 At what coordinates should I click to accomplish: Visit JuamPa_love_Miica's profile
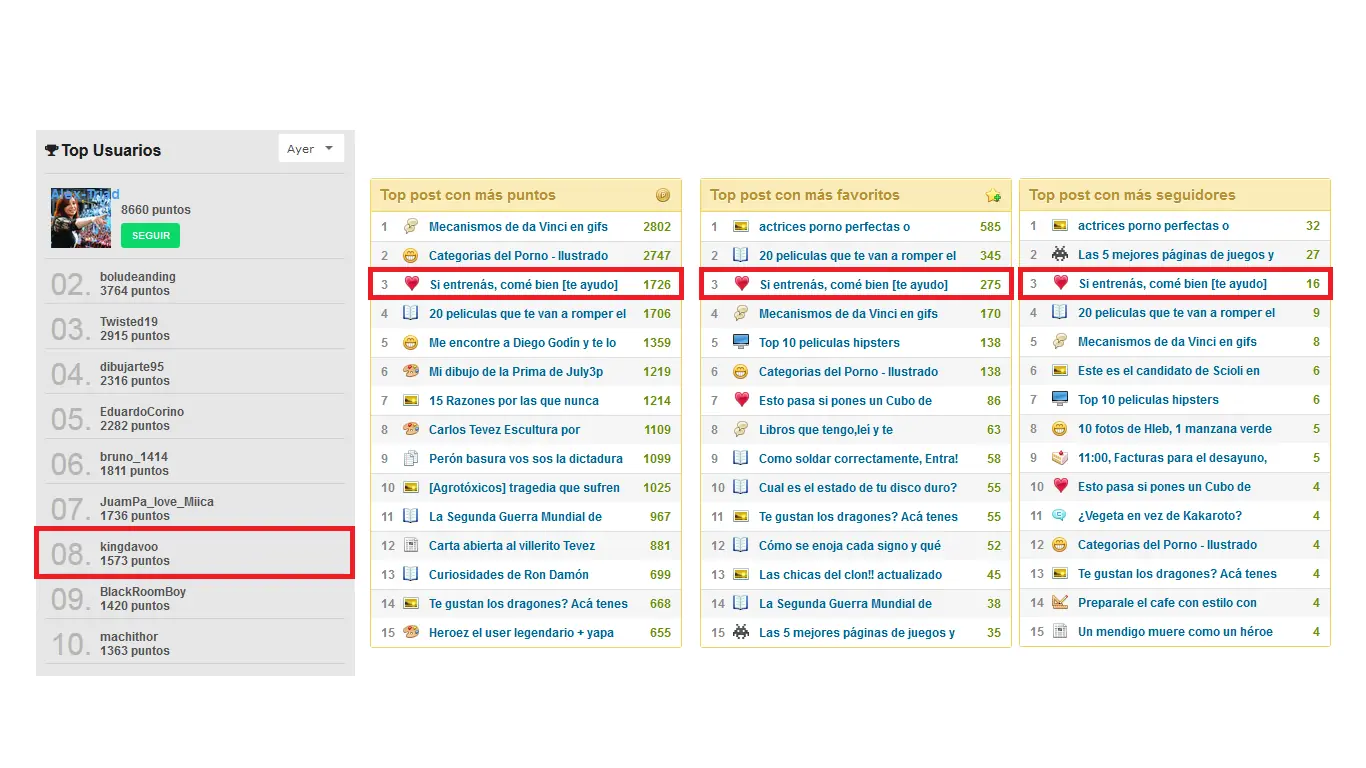click(157, 502)
